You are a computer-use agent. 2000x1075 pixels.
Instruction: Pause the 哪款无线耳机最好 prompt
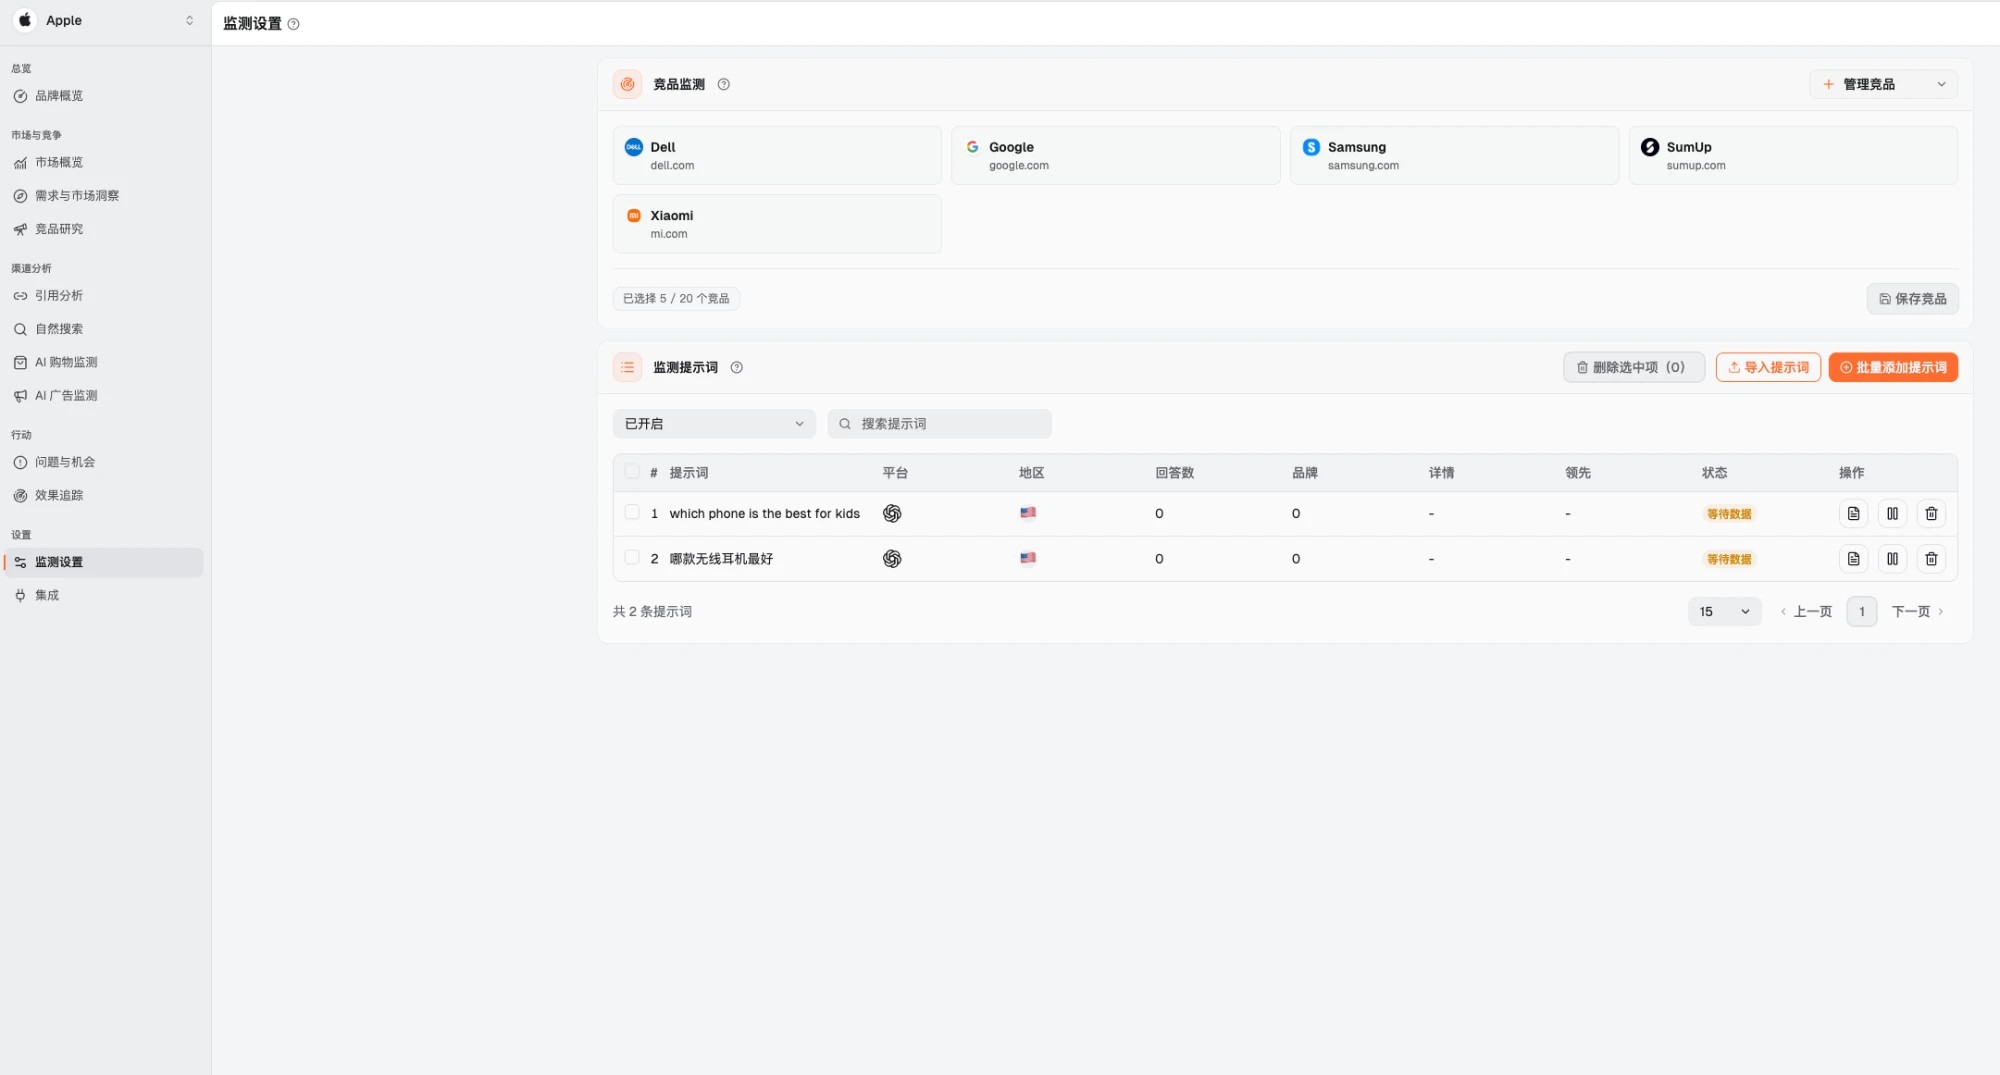pyautogui.click(x=1892, y=559)
